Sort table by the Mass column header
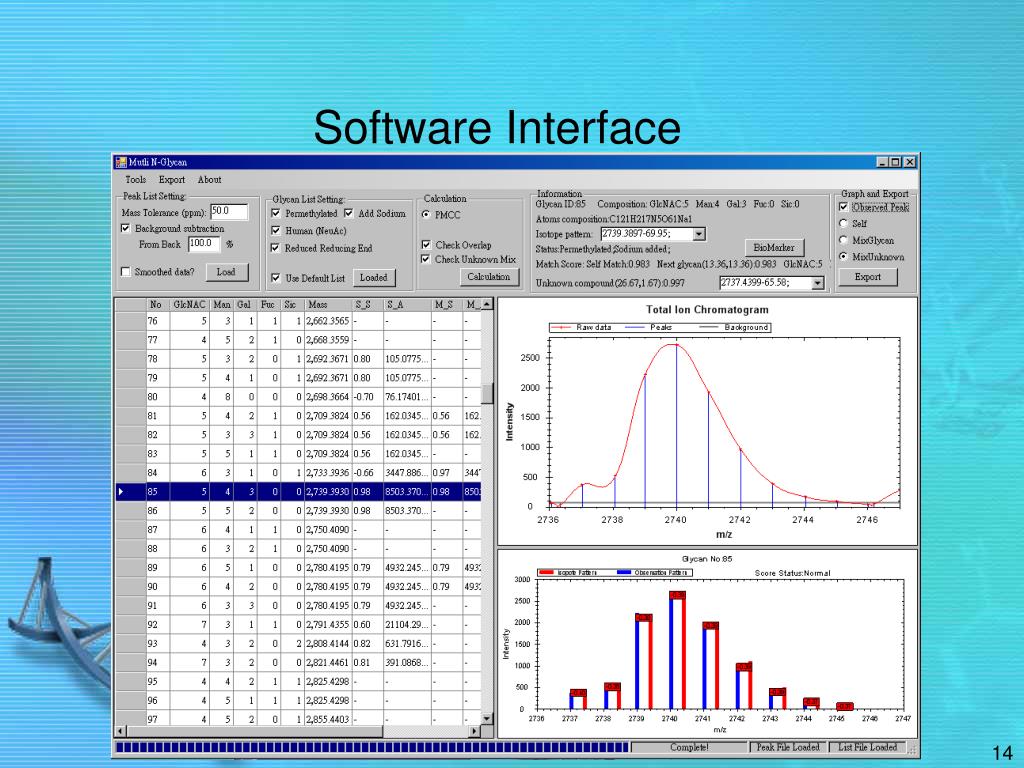The width and height of the screenshot is (1024, 768). [x=318, y=304]
